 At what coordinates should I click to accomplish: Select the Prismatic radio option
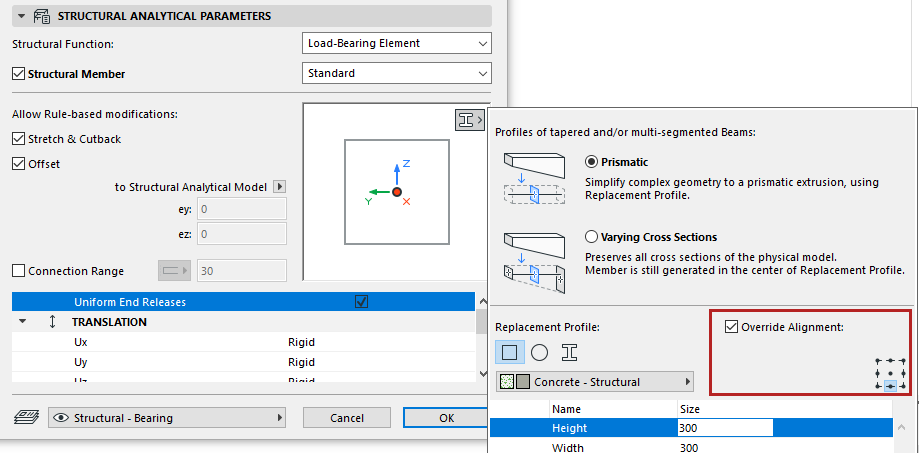tap(591, 162)
